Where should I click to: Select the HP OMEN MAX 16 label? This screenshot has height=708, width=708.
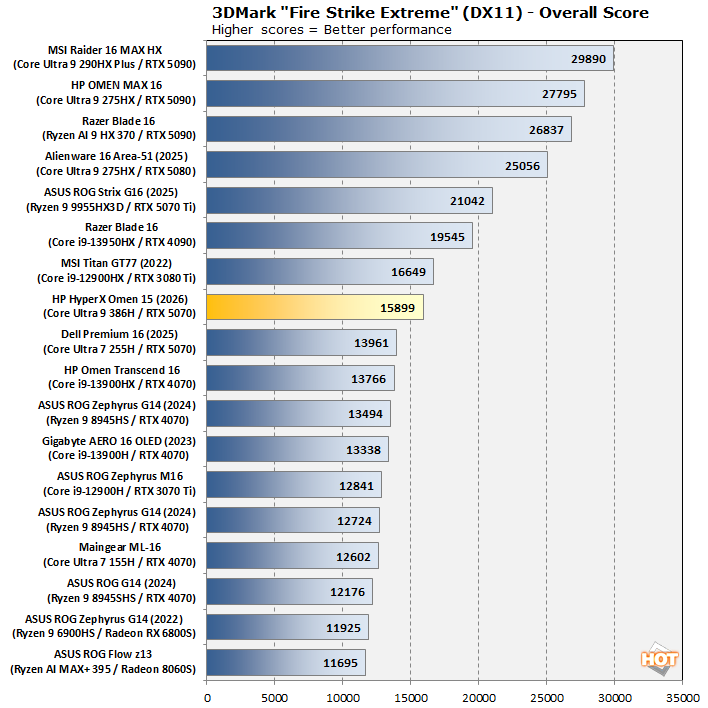coord(116,93)
